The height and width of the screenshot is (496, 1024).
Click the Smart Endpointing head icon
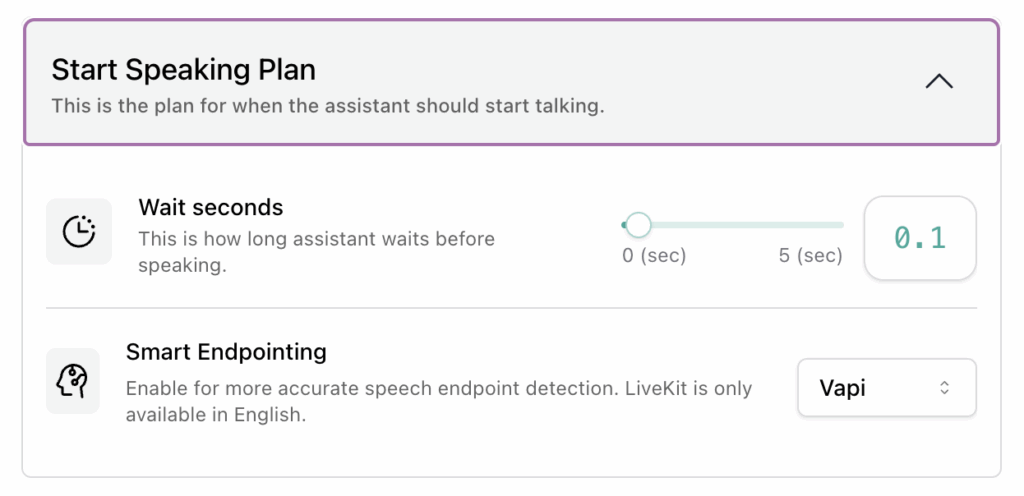73,381
